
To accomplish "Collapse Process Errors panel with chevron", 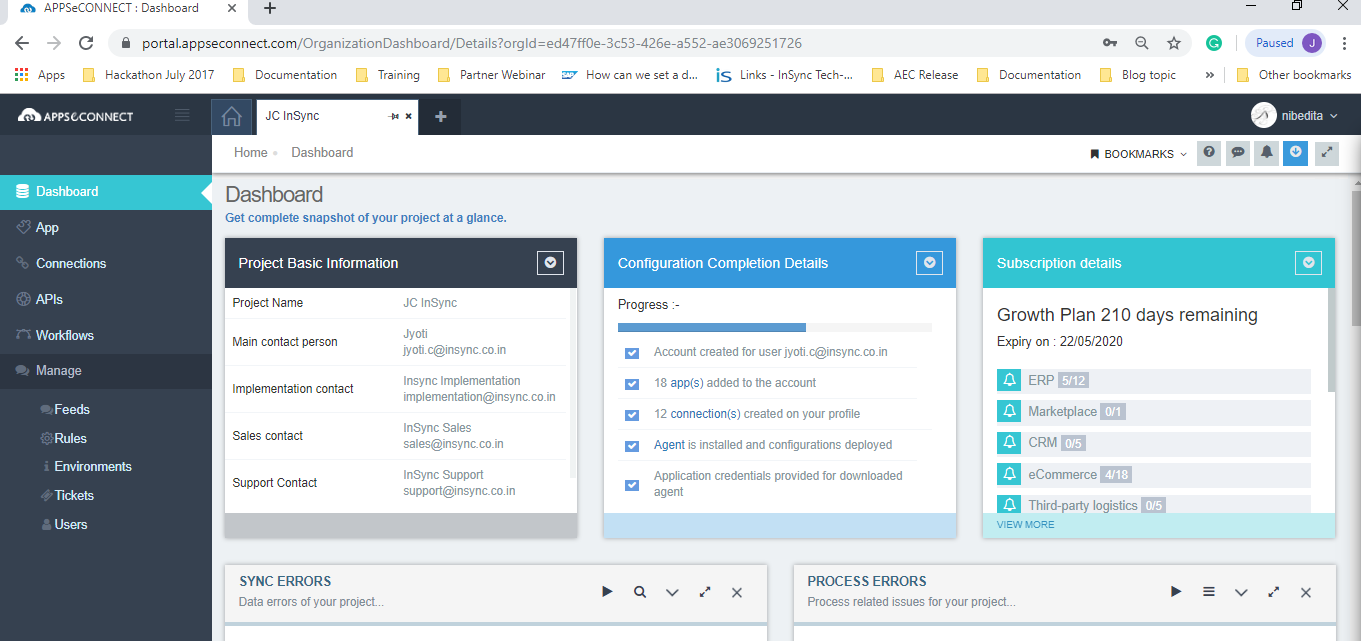I will [1241, 593].
